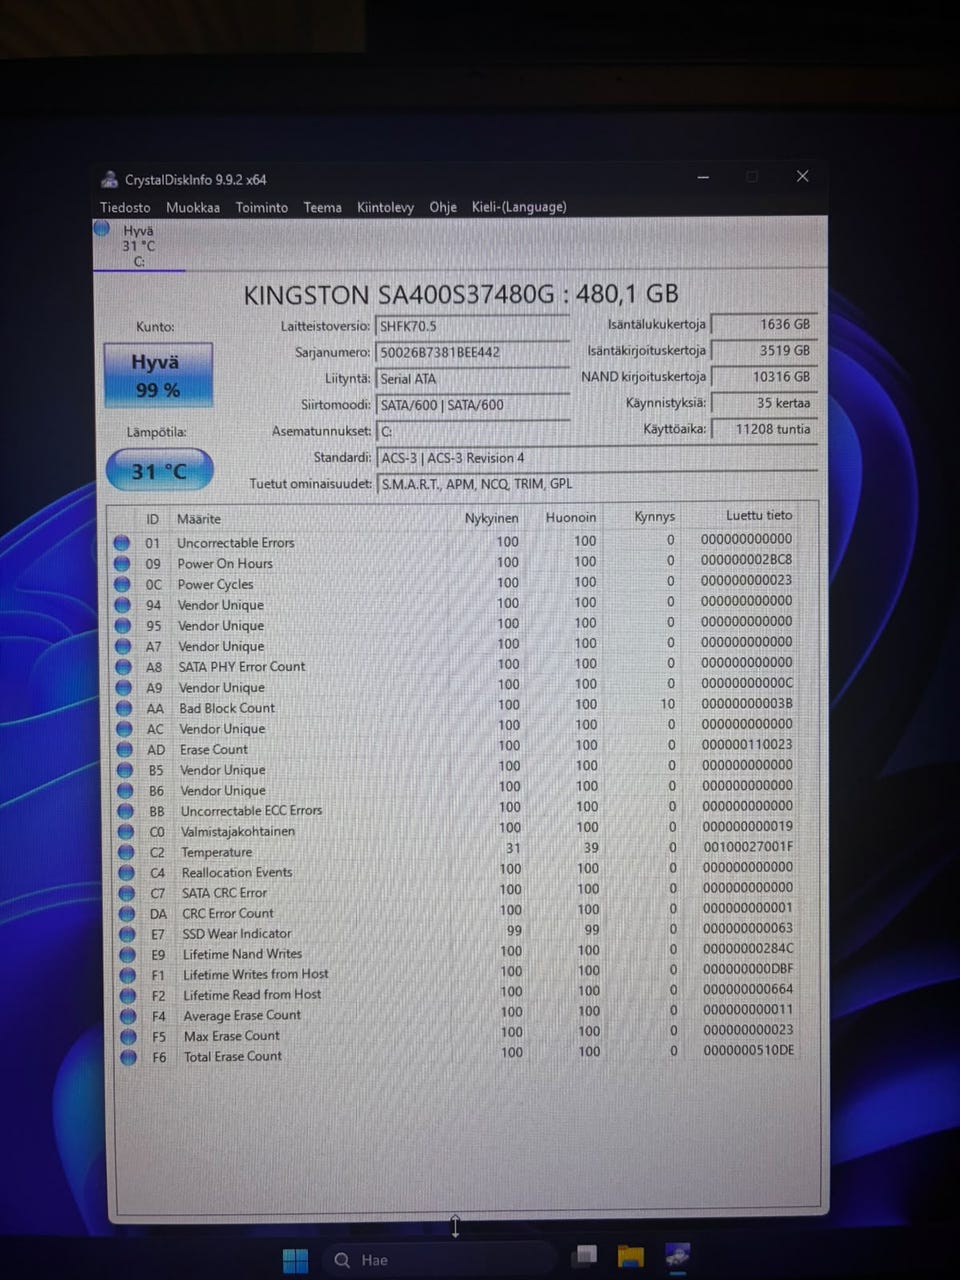Click the Hyvä 99 % health status button

157,375
